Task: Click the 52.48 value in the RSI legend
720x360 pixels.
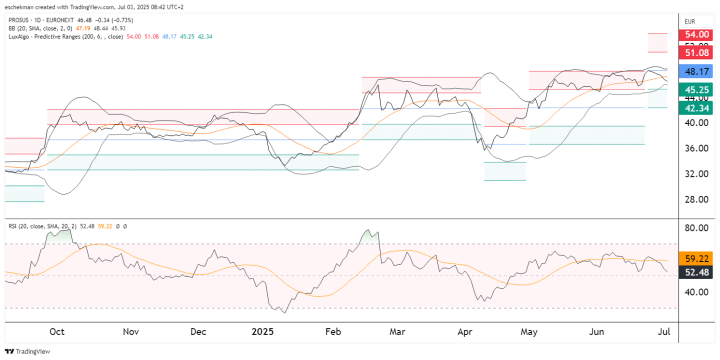Action: click(x=87, y=226)
